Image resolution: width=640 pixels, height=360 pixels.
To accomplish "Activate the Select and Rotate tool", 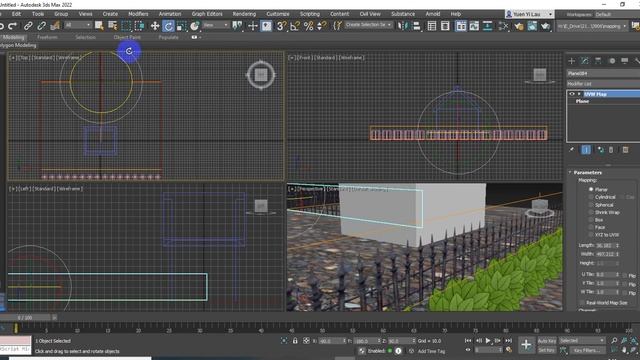I will point(168,26).
